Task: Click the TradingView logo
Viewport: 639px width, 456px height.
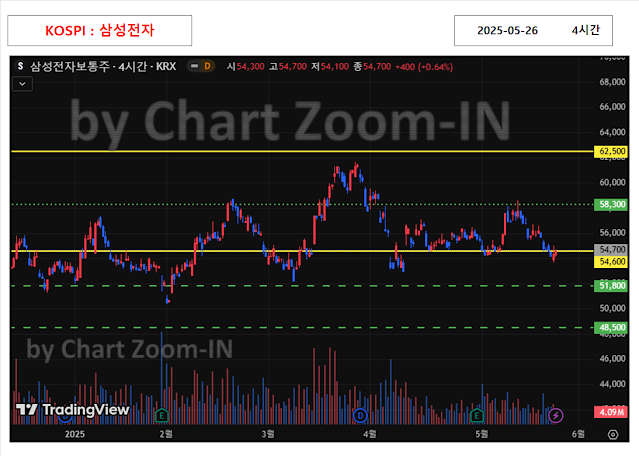Action: 73,409
